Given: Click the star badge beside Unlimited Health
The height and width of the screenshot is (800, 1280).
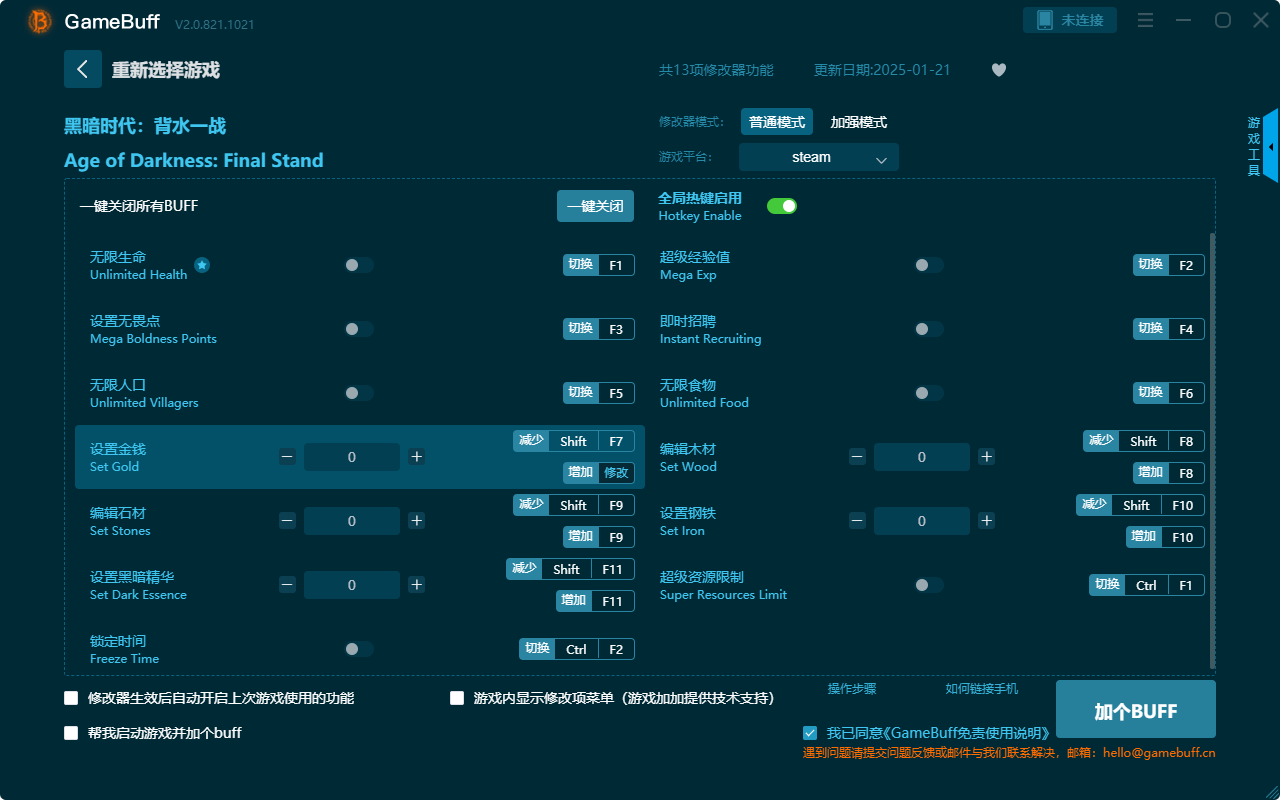Looking at the screenshot, I should (x=202, y=265).
